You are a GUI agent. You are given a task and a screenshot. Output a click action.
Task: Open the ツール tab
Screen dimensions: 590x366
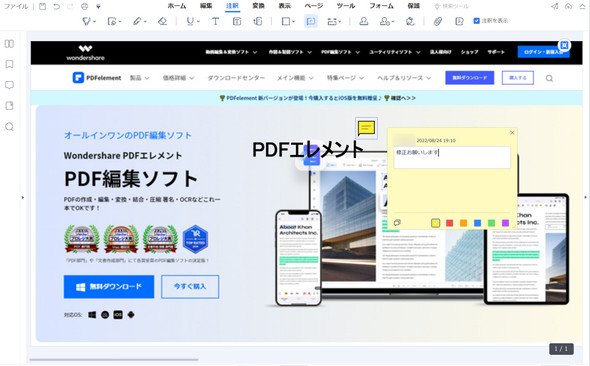click(345, 6)
